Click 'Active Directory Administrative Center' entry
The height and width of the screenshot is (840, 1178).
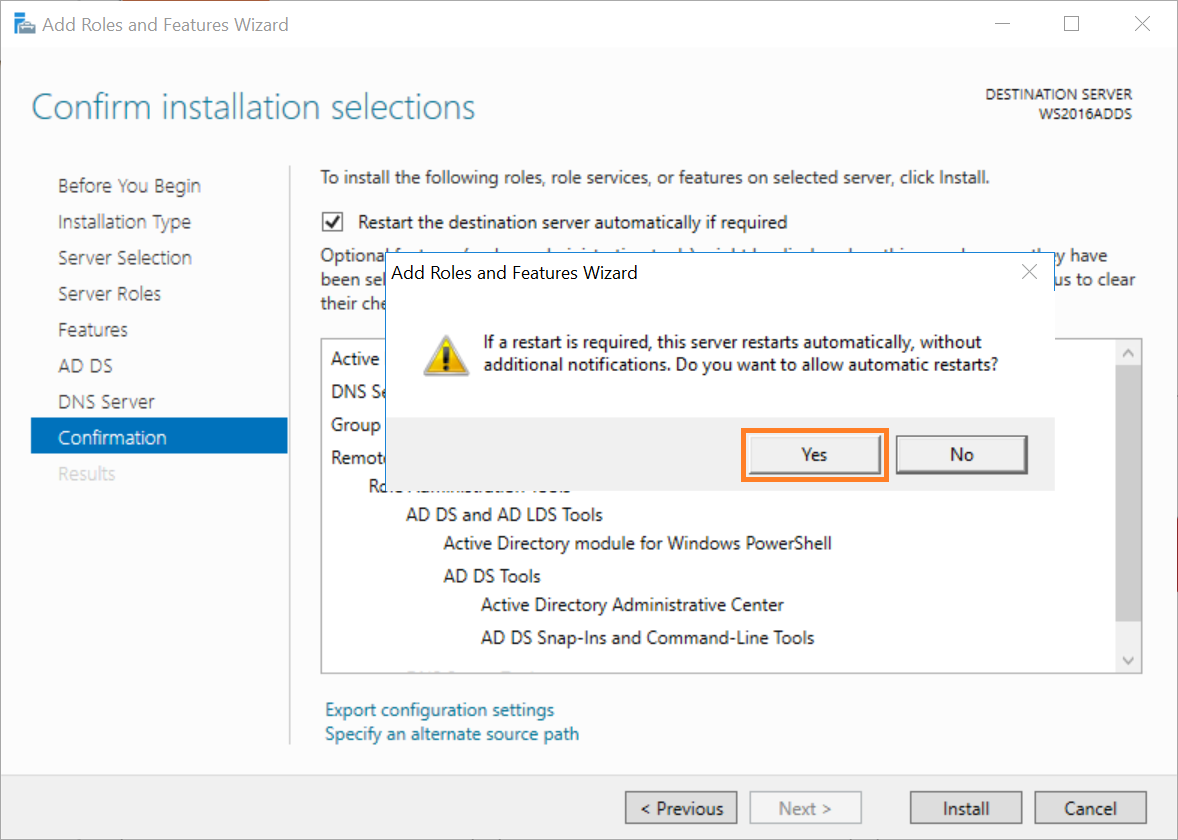(632, 605)
